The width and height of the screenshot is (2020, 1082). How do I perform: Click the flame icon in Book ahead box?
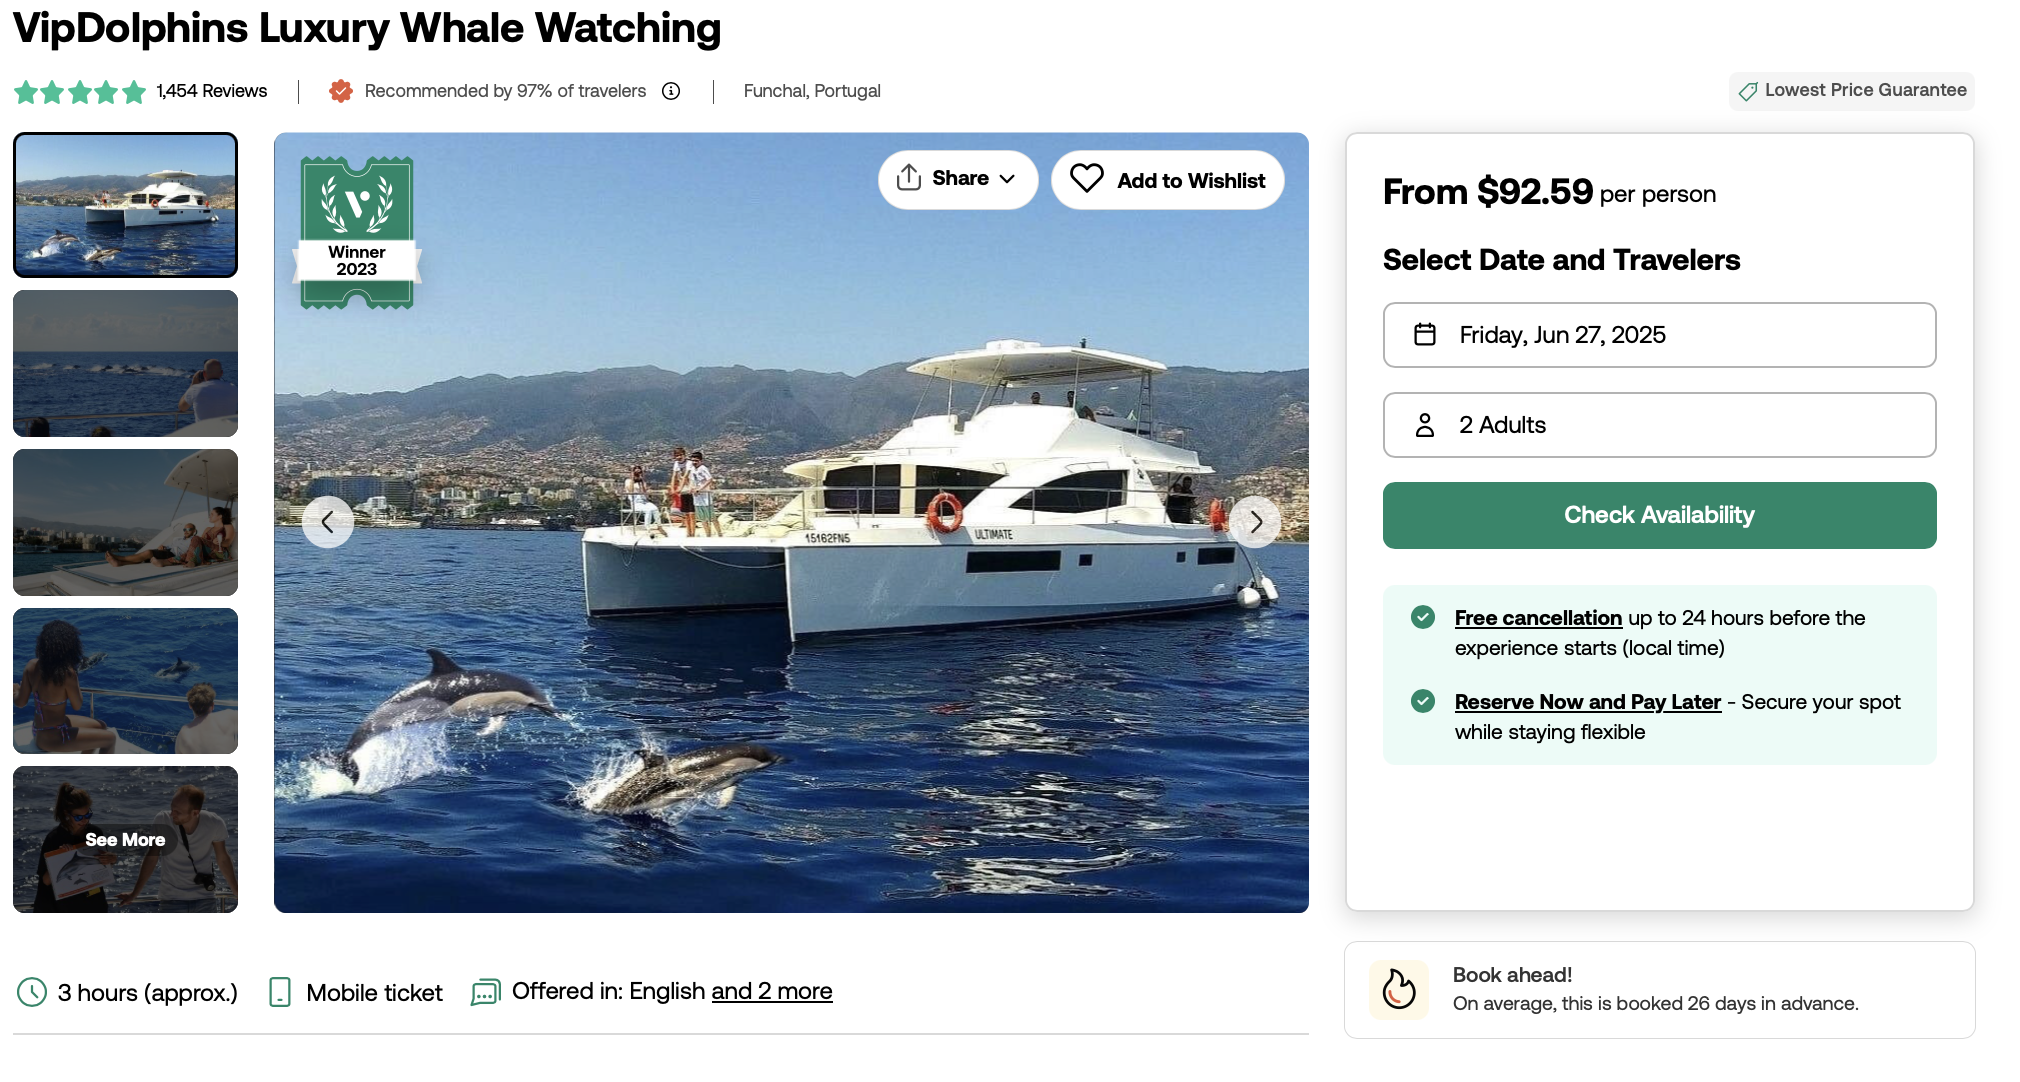(1398, 989)
